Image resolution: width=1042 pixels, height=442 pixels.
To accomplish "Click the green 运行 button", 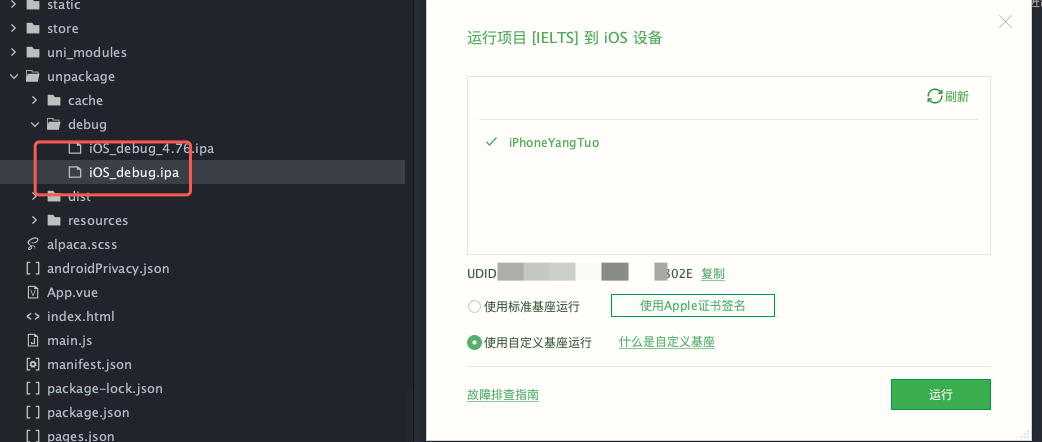I will pos(941,395).
